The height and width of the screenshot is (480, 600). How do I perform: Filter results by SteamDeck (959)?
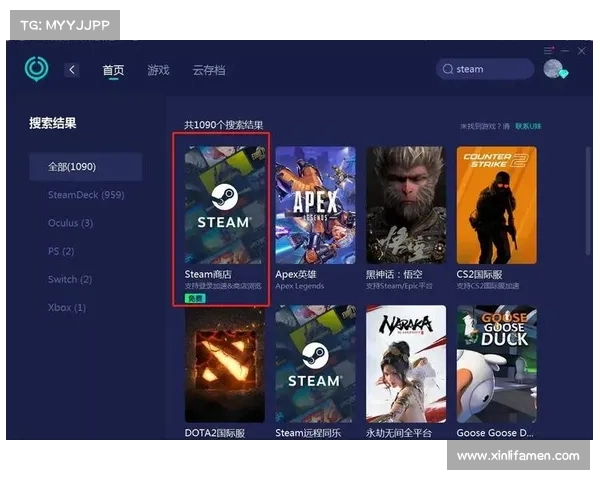tap(86, 195)
